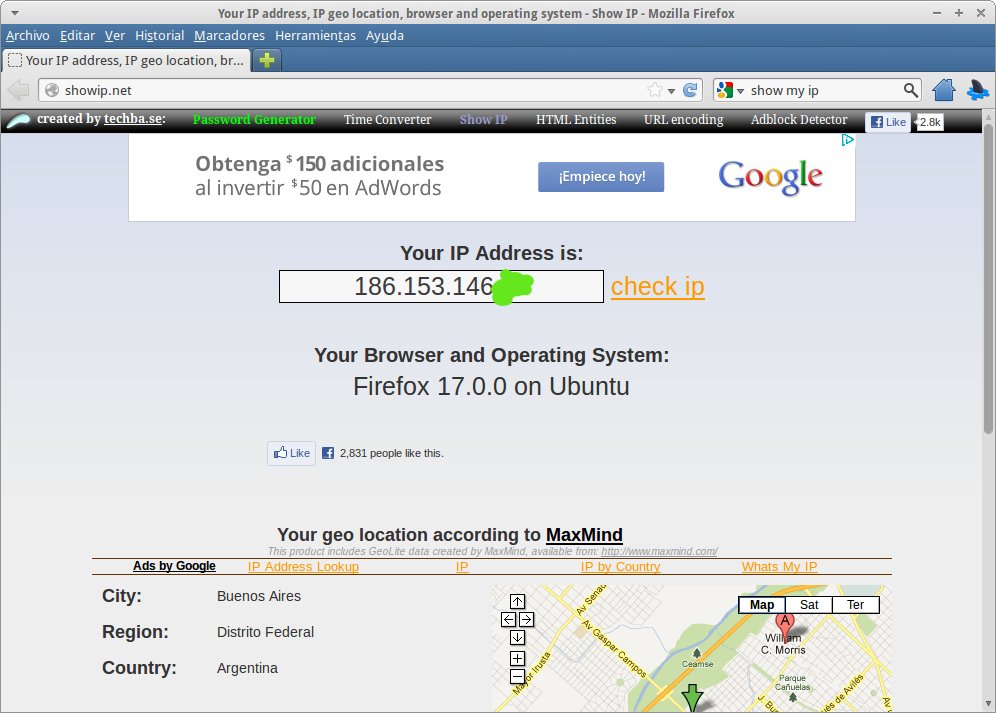Click the Buenos Aires city value
This screenshot has width=996, height=713.
(x=259, y=596)
